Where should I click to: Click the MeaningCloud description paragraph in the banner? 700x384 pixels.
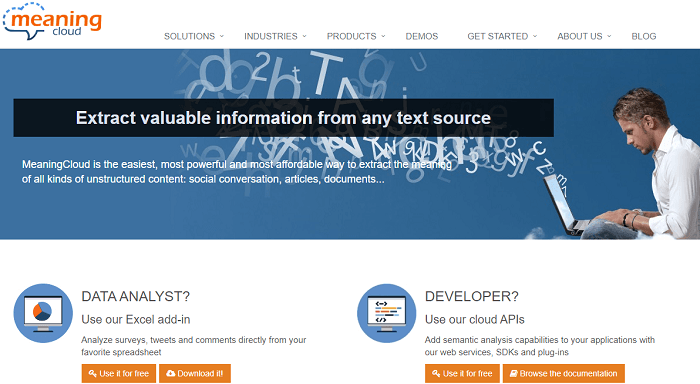tap(237, 172)
